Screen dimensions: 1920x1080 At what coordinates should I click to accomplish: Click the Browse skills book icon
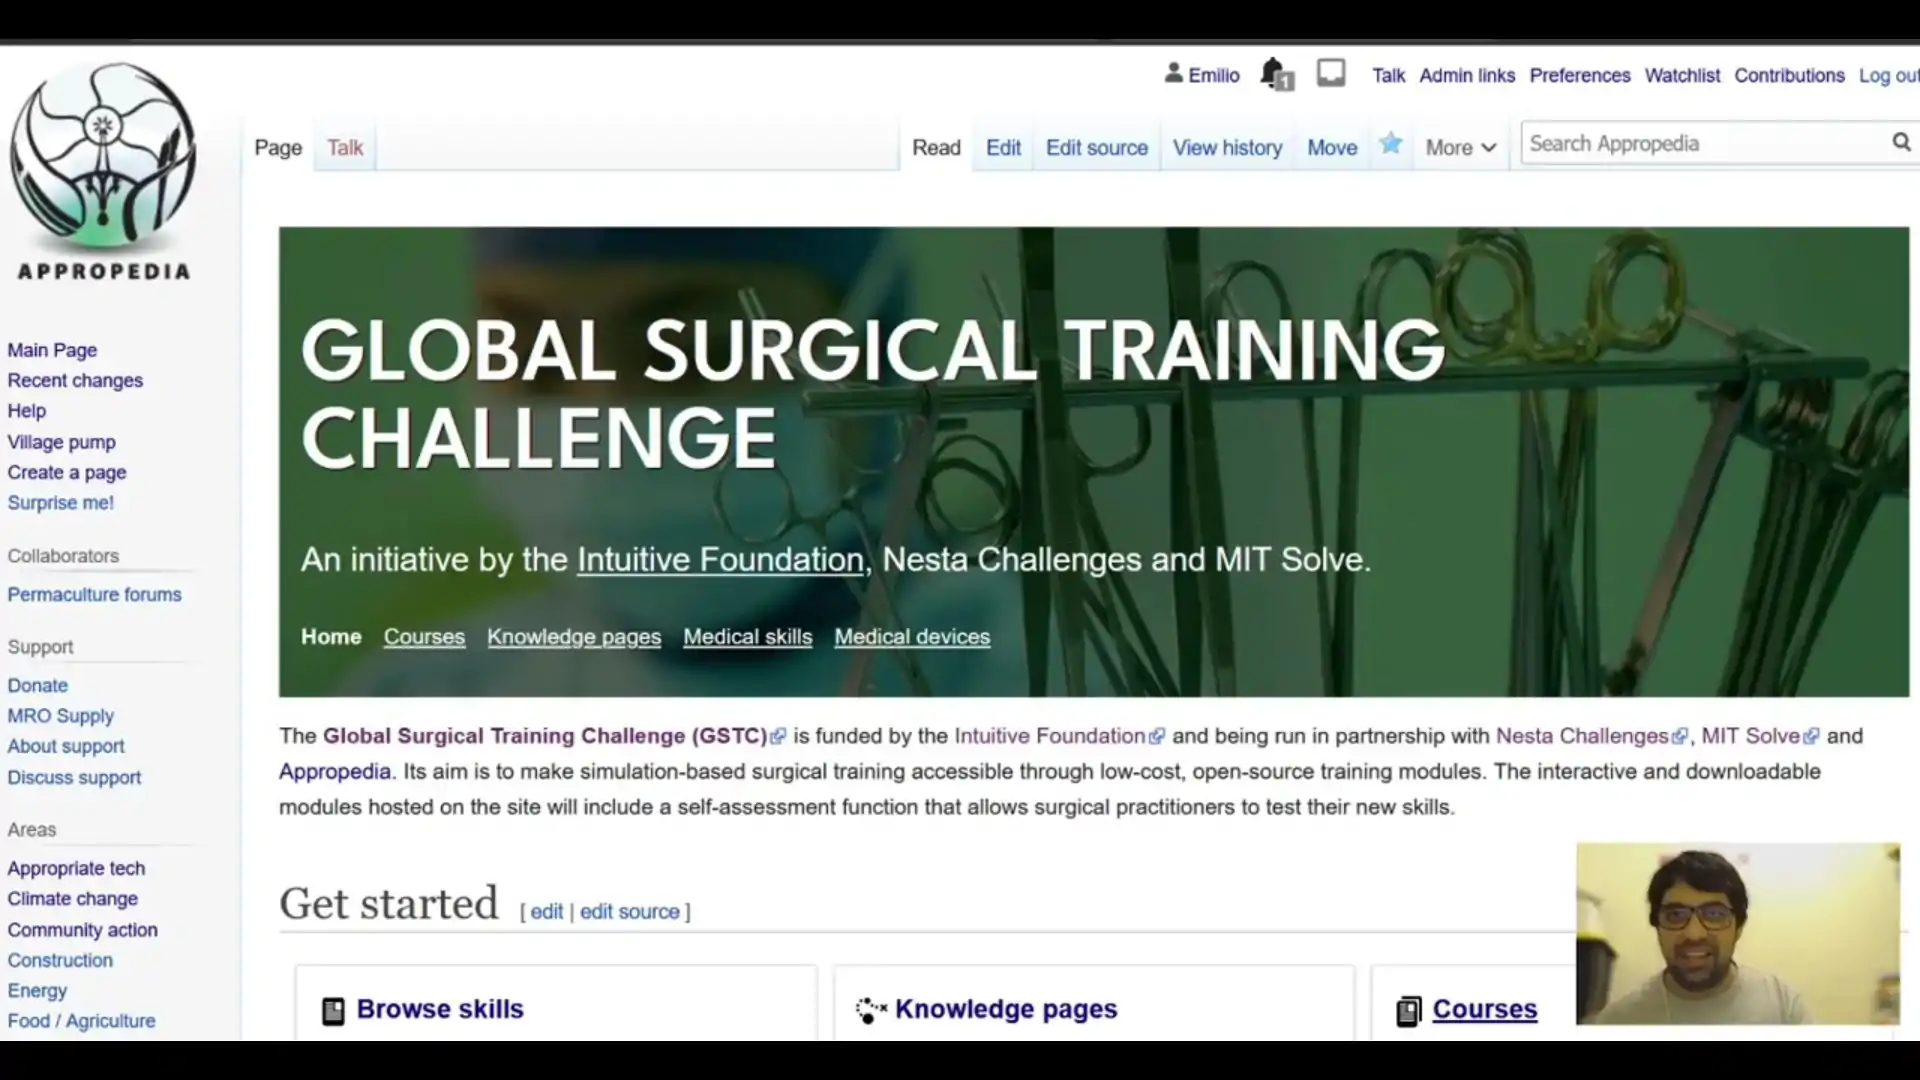[x=333, y=1011]
